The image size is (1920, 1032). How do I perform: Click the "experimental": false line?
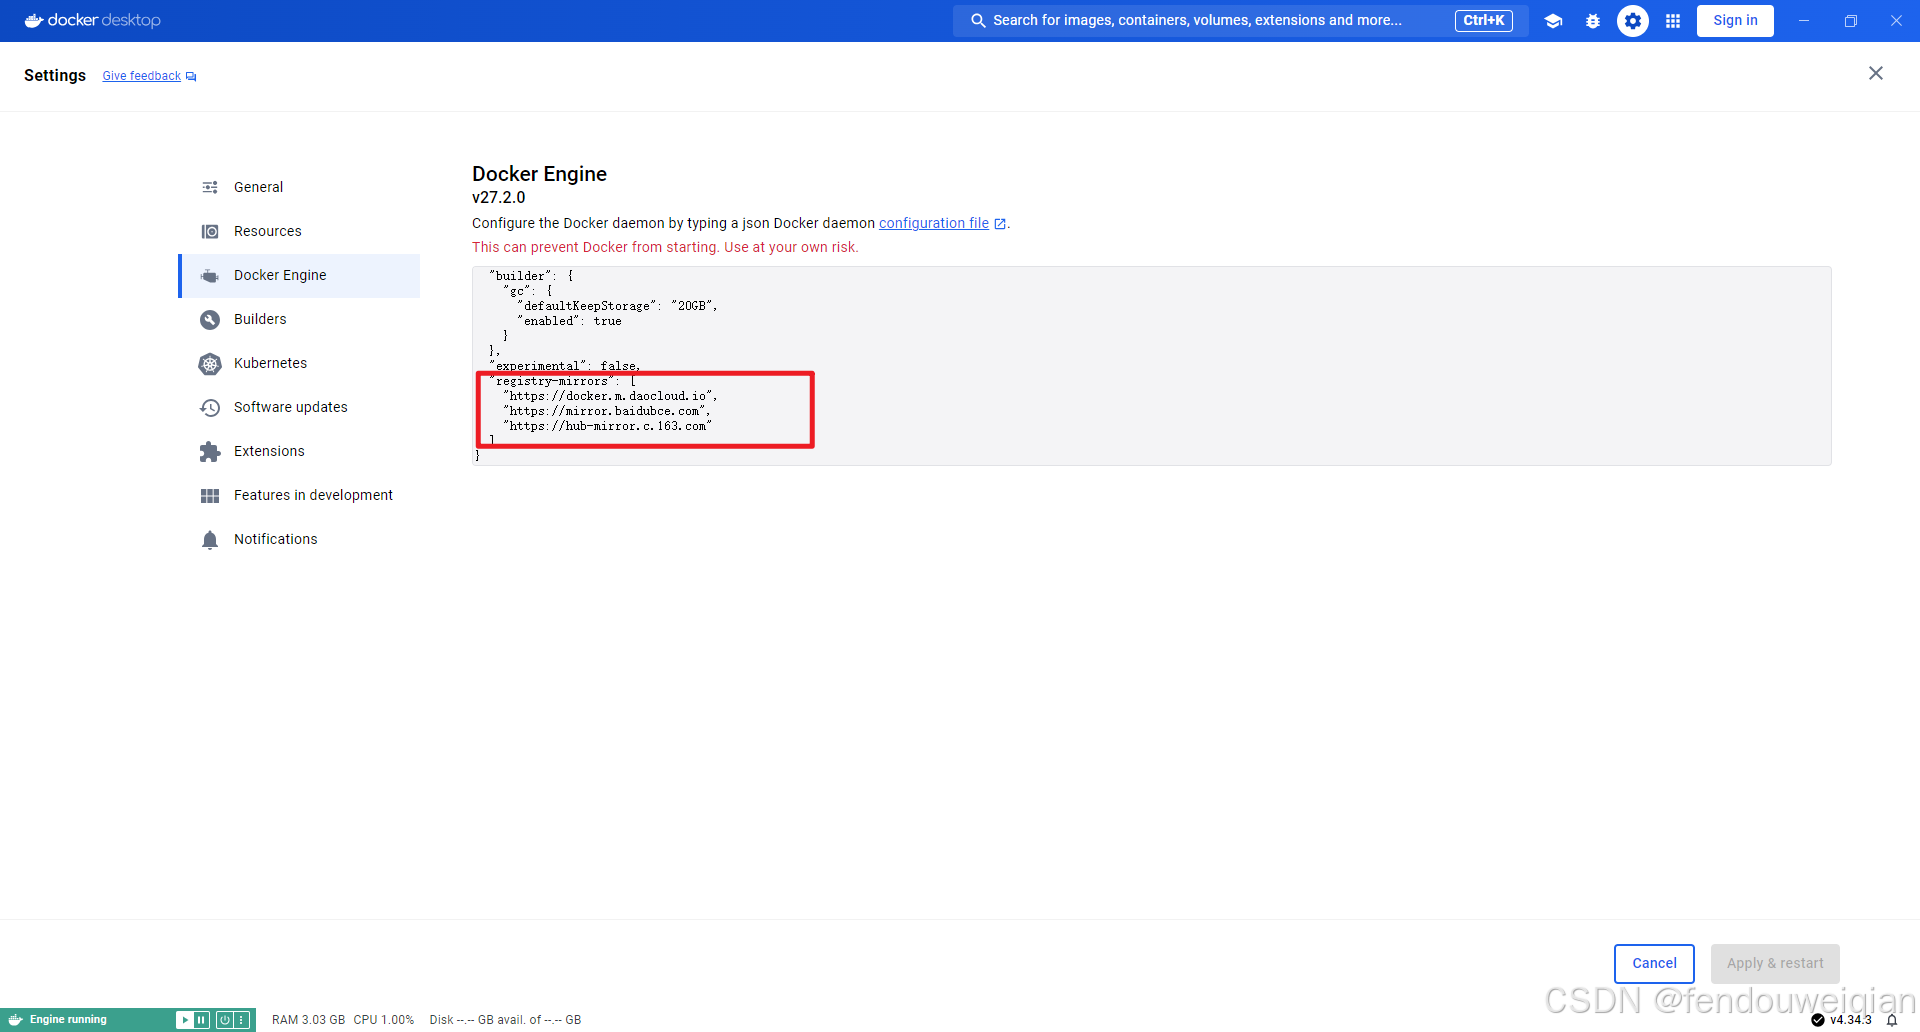[565, 366]
